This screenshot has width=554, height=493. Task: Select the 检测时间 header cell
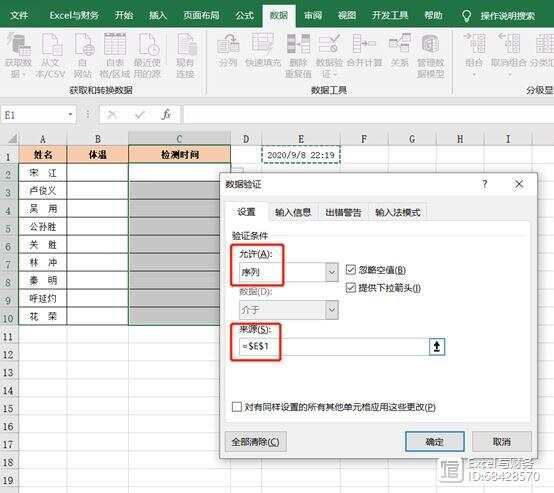pyautogui.click(x=179, y=154)
